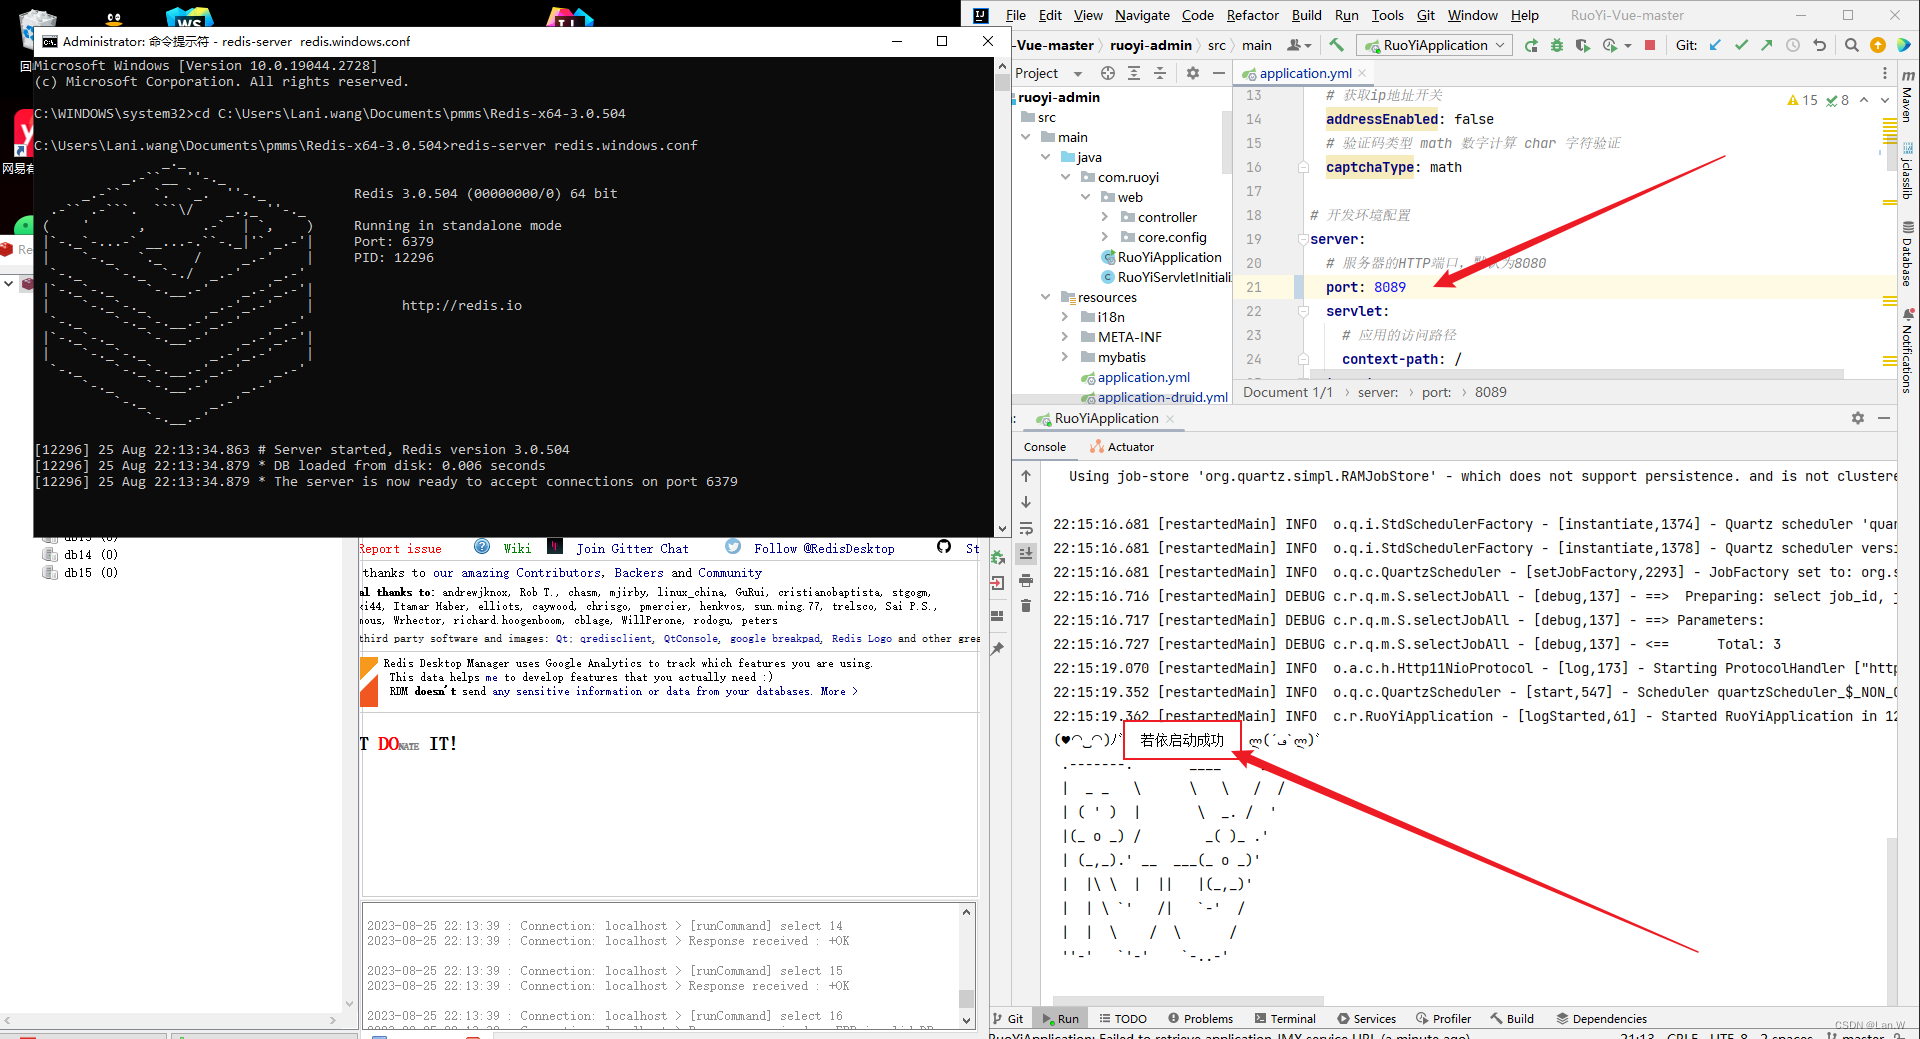Switch to the Actuator tab
The height and width of the screenshot is (1039, 1920).
(x=1122, y=447)
